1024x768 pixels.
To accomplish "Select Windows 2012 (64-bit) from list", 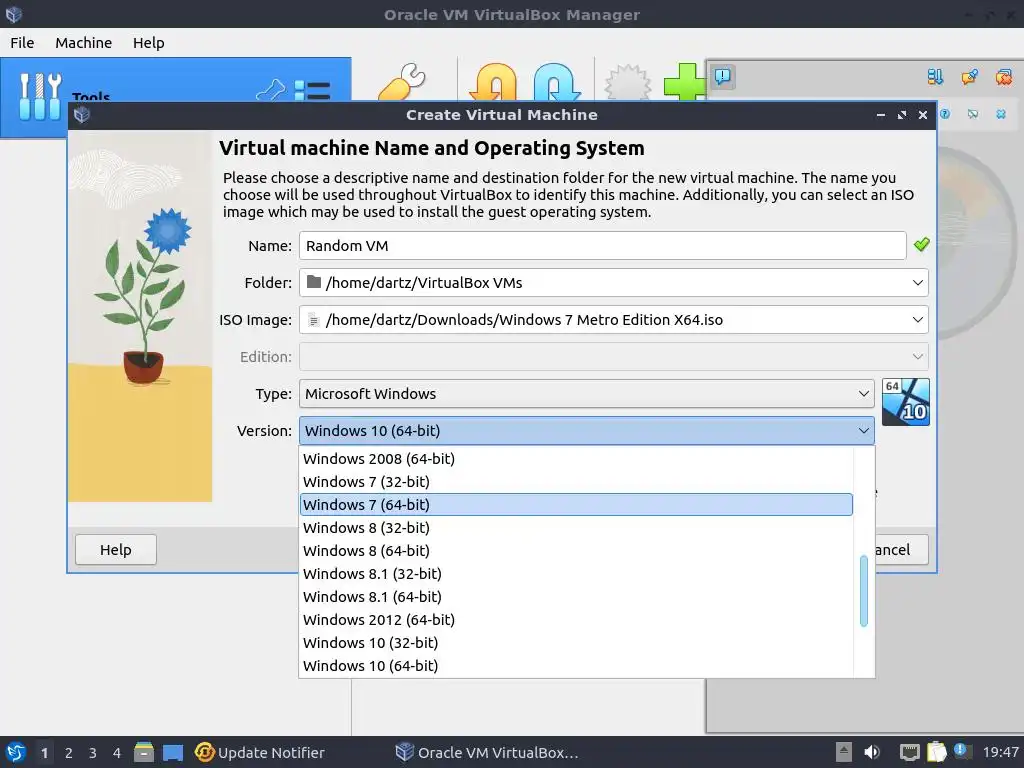I will (576, 620).
